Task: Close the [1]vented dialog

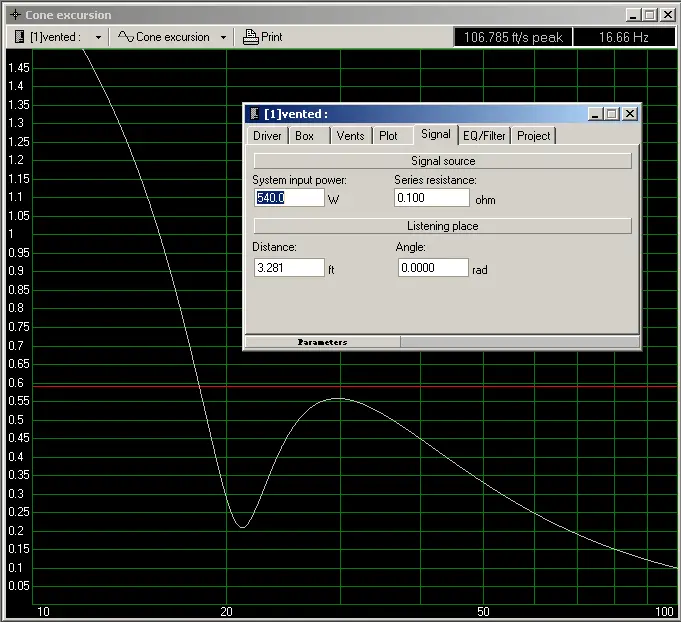Action: 630,114
